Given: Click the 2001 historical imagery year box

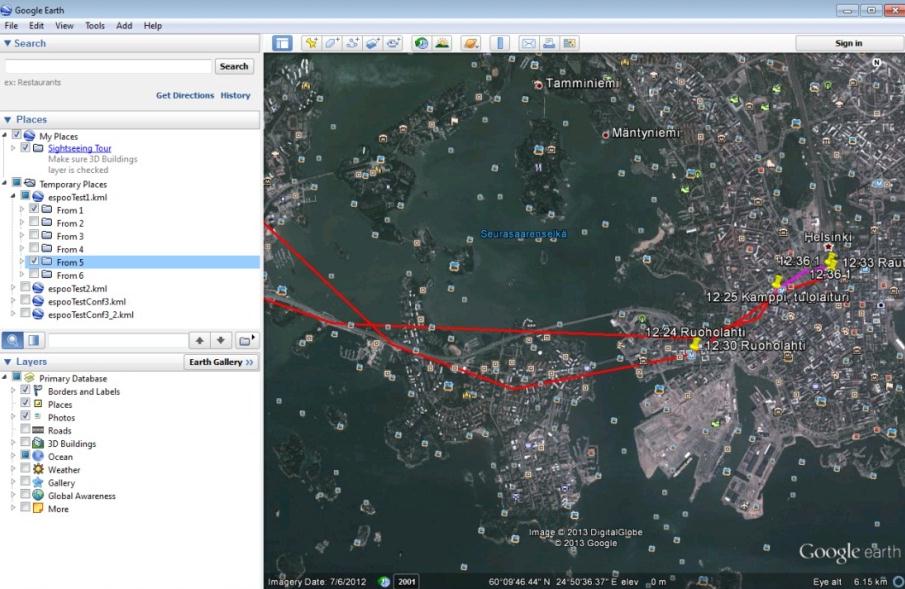Looking at the screenshot, I should pyautogui.click(x=406, y=581).
